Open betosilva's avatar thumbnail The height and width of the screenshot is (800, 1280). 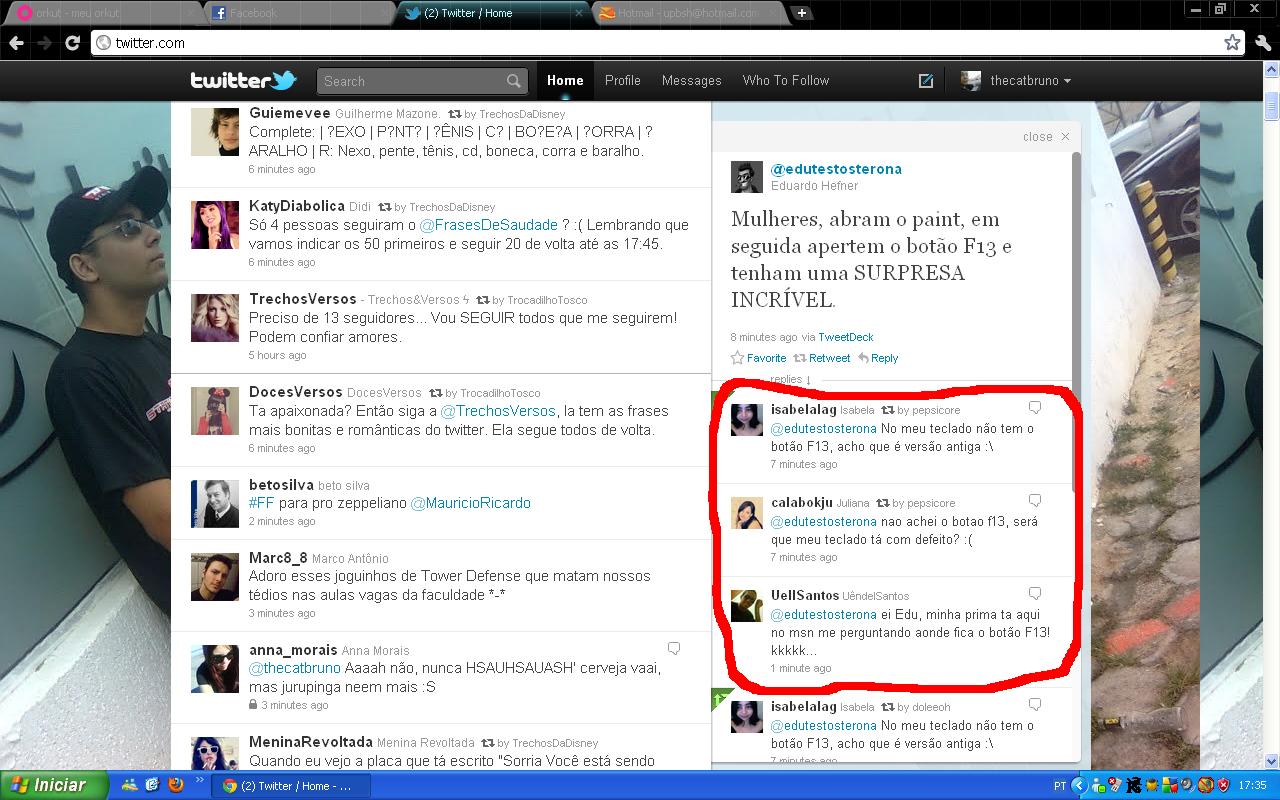[x=215, y=503]
